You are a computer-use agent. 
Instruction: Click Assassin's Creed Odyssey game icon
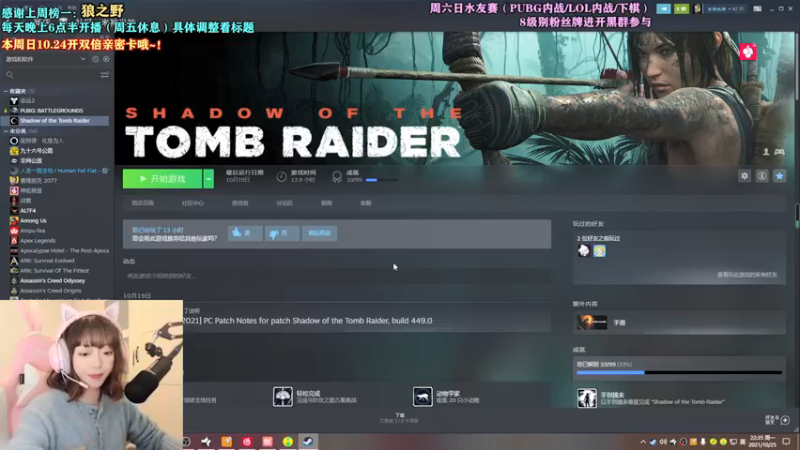14,281
